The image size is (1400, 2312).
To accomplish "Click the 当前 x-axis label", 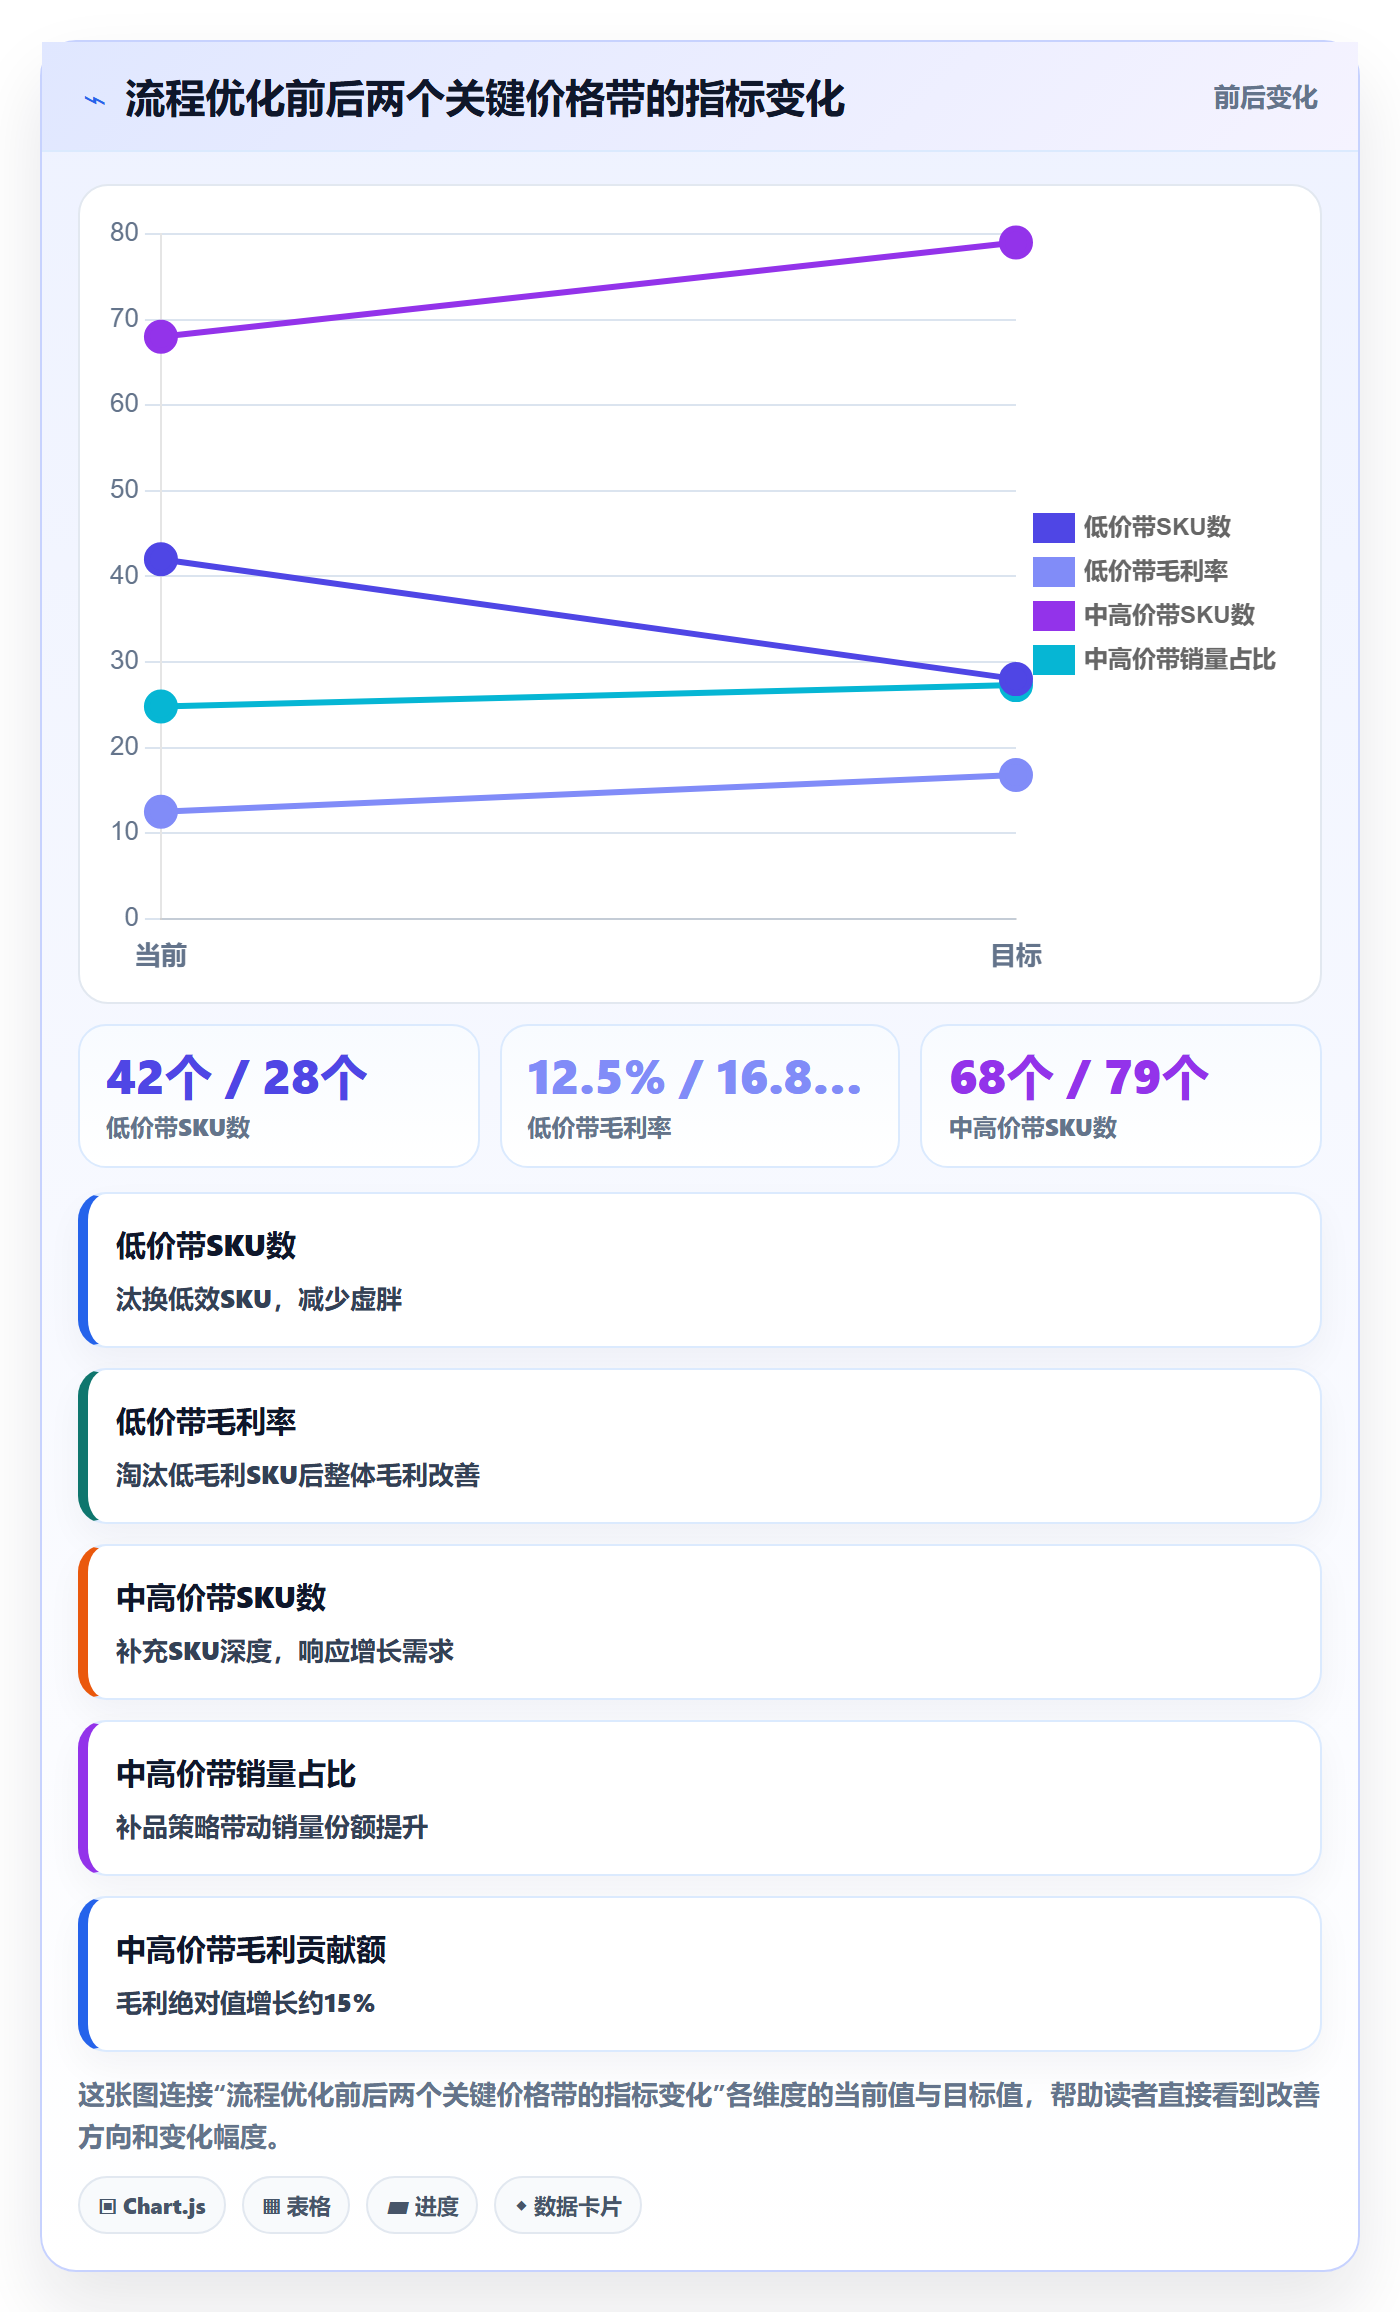I will point(161,956).
